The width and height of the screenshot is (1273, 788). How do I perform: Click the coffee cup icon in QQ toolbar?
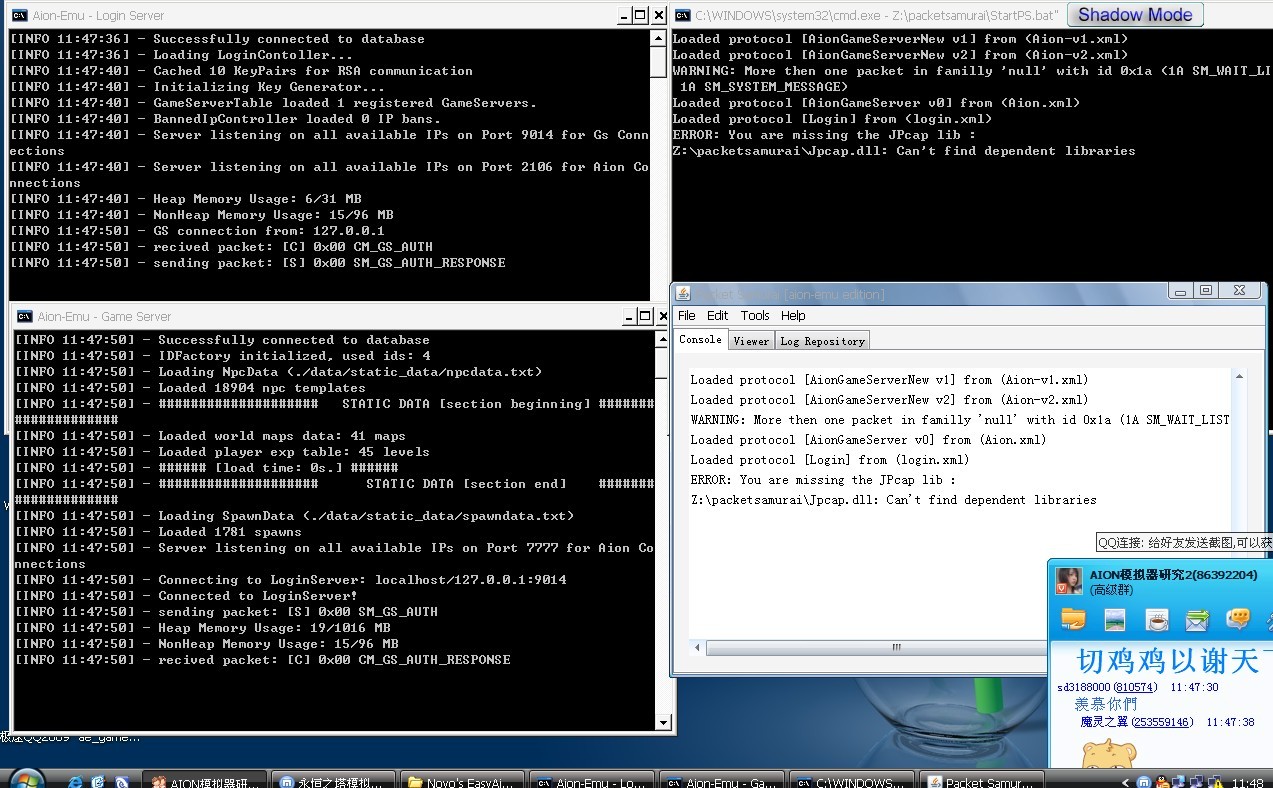point(1156,619)
